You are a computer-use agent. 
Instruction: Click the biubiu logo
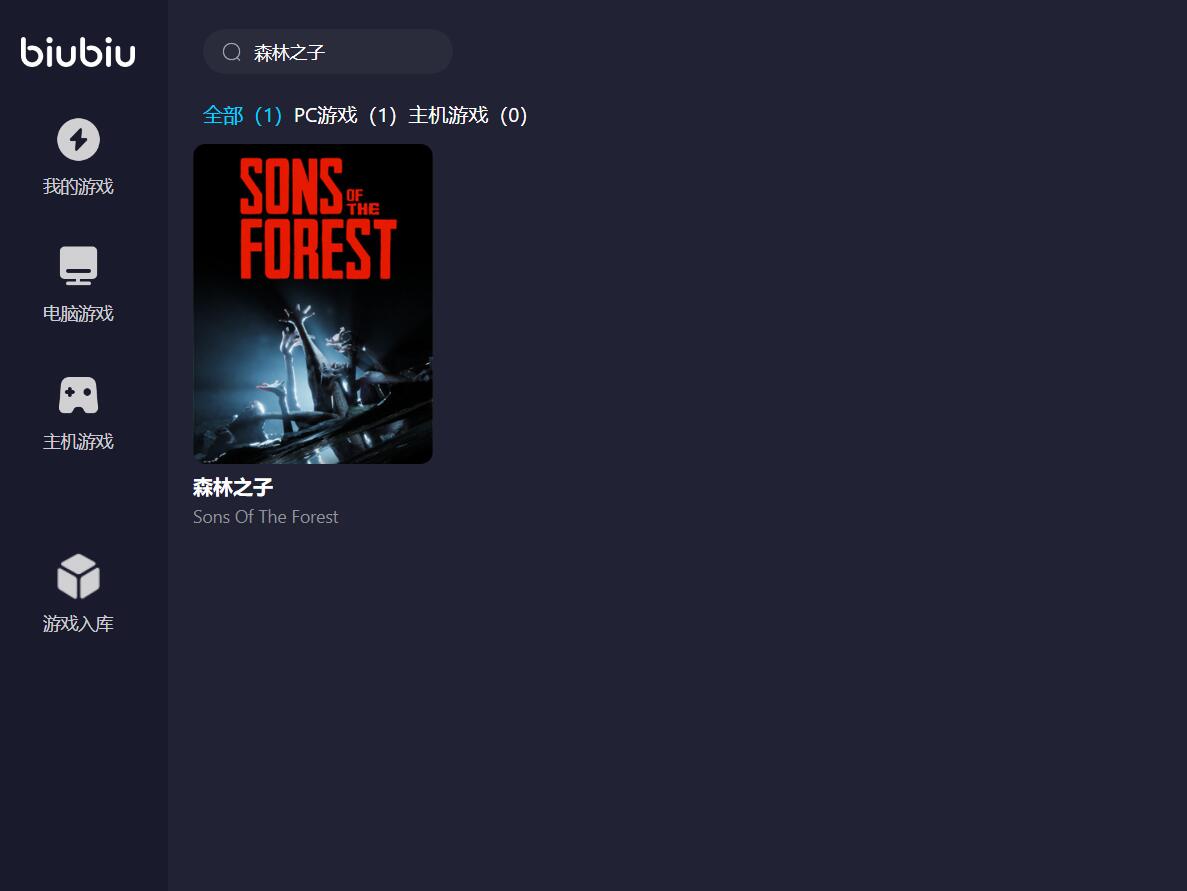pos(78,52)
